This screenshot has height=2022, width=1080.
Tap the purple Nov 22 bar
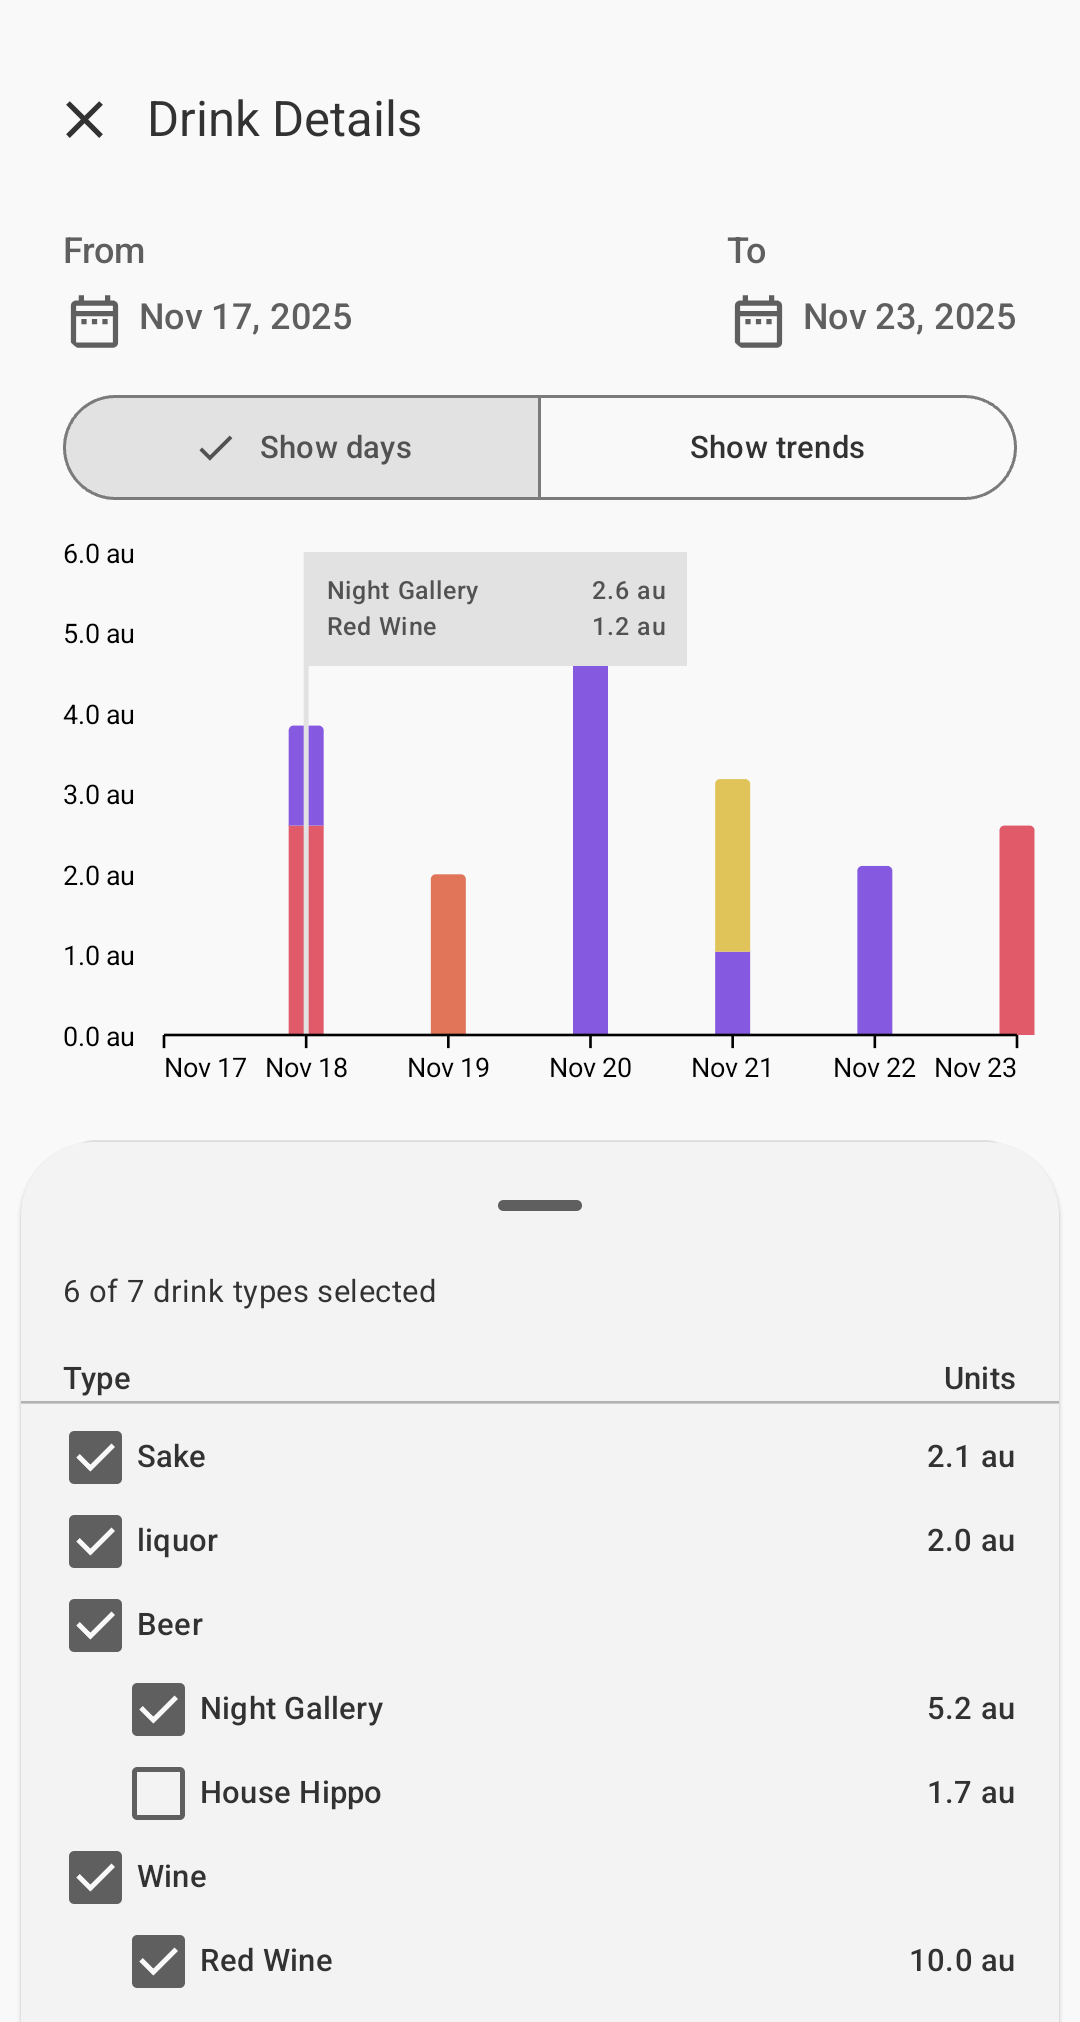click(x=874, y=950)
